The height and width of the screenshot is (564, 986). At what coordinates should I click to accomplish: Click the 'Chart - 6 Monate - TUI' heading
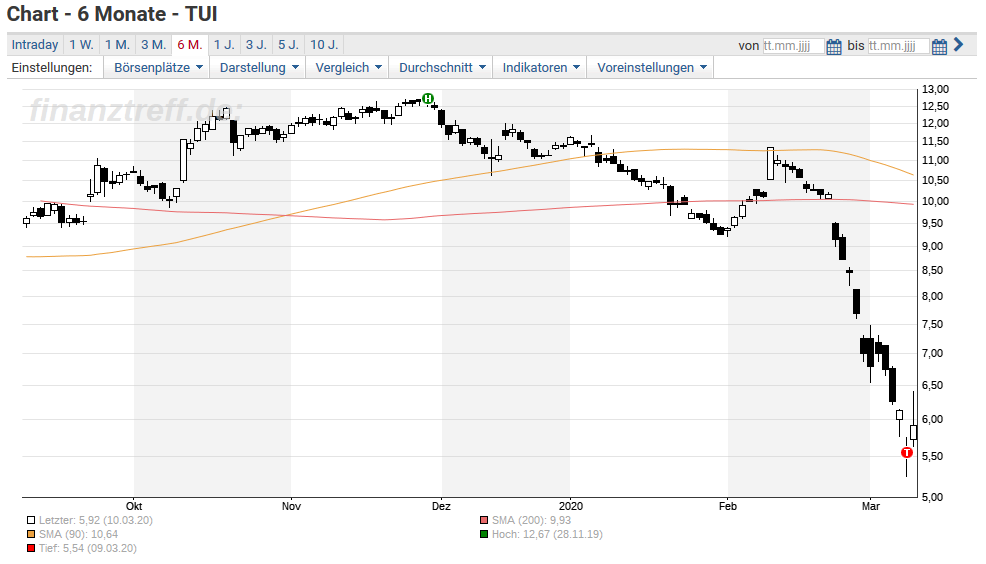pos(112,14)
